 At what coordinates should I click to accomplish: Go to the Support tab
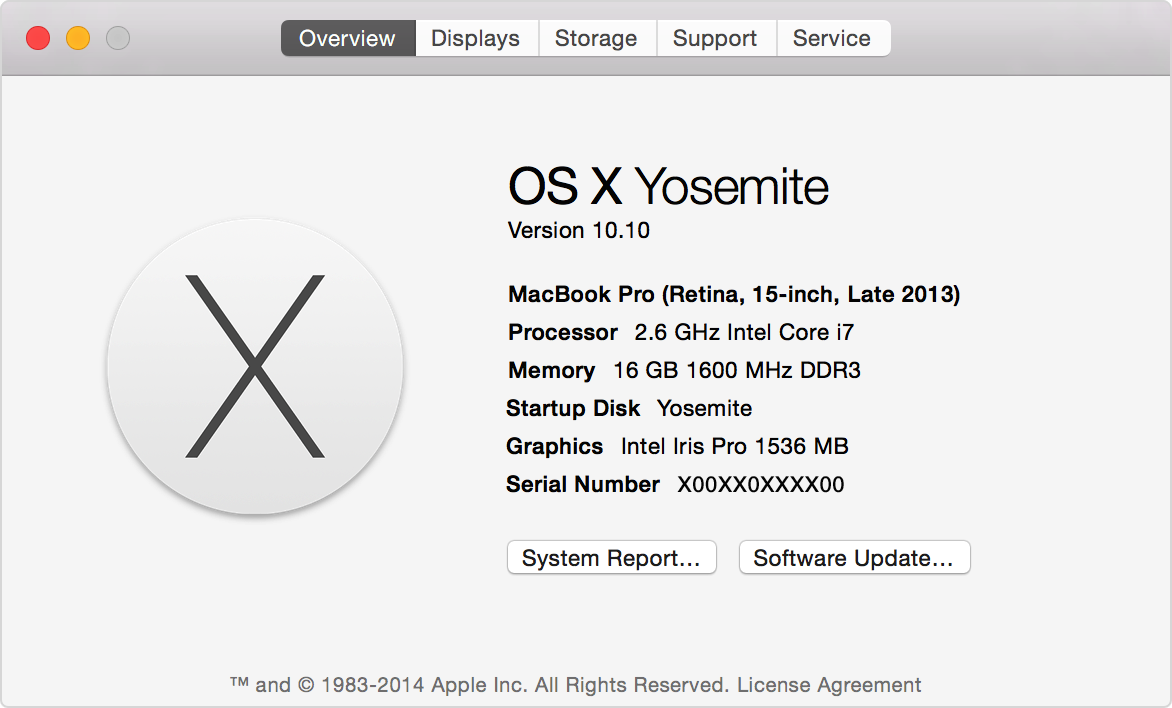tap(715, 39)
